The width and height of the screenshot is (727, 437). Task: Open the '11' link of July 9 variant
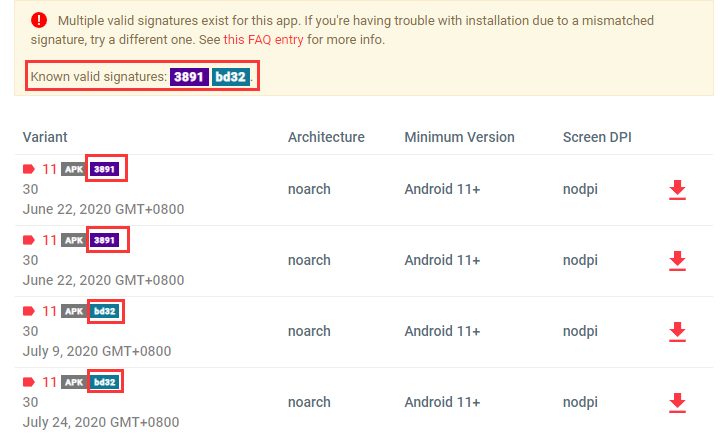[x=49, y=311]
